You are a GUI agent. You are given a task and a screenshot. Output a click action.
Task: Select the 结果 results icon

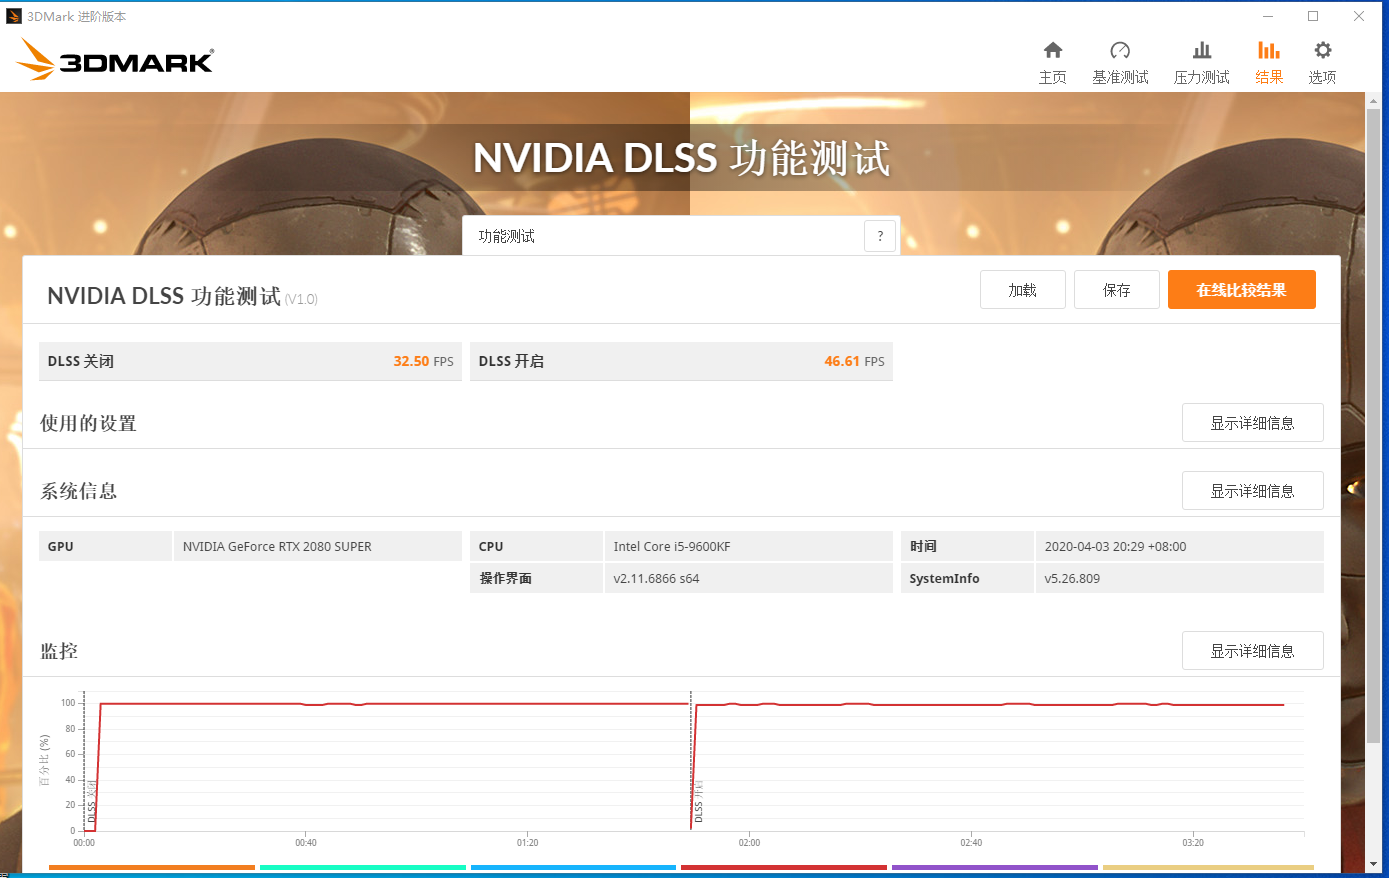point(1268,60)
